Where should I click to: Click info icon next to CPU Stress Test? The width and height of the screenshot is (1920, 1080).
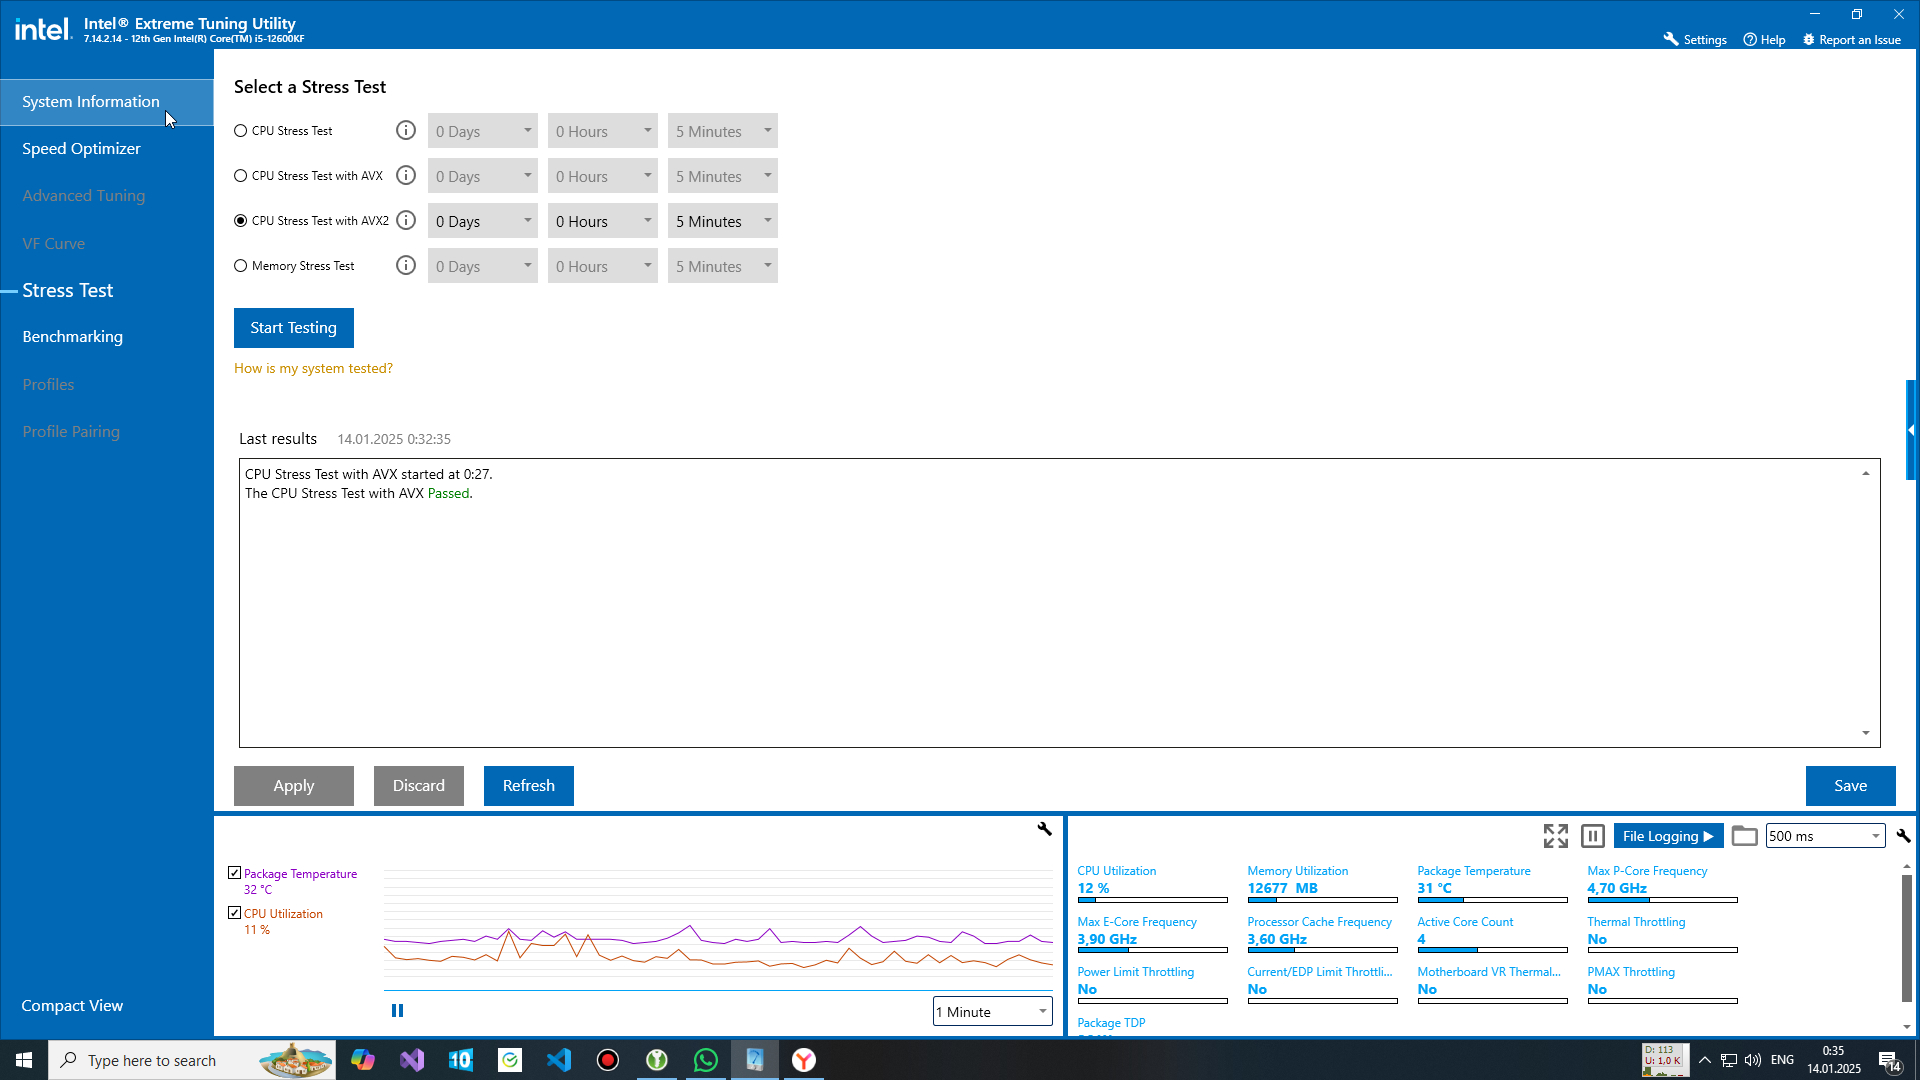(x=405, y=131)
